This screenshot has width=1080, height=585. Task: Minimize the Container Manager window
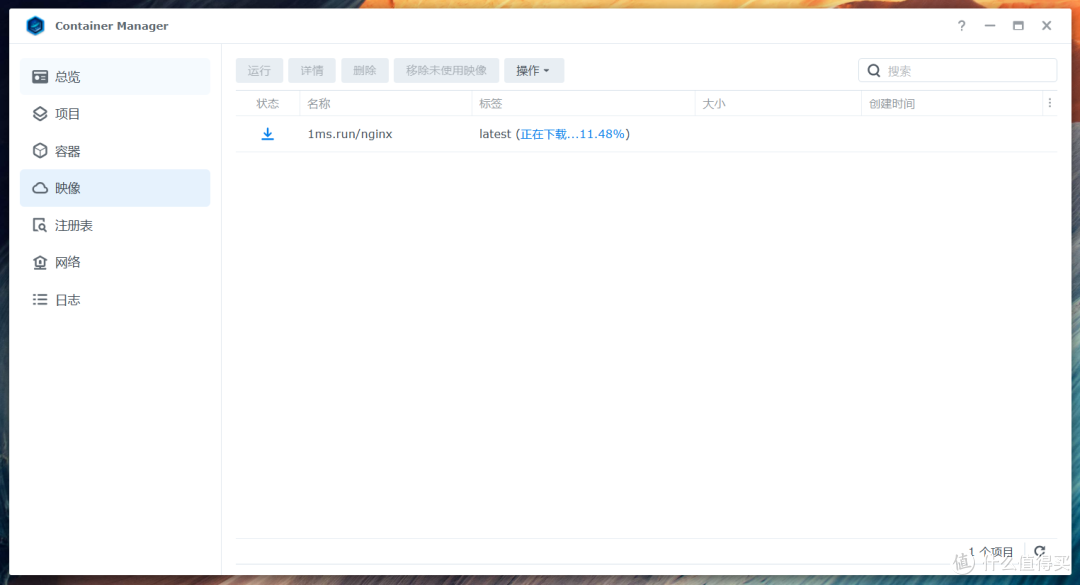coord(990,25)
